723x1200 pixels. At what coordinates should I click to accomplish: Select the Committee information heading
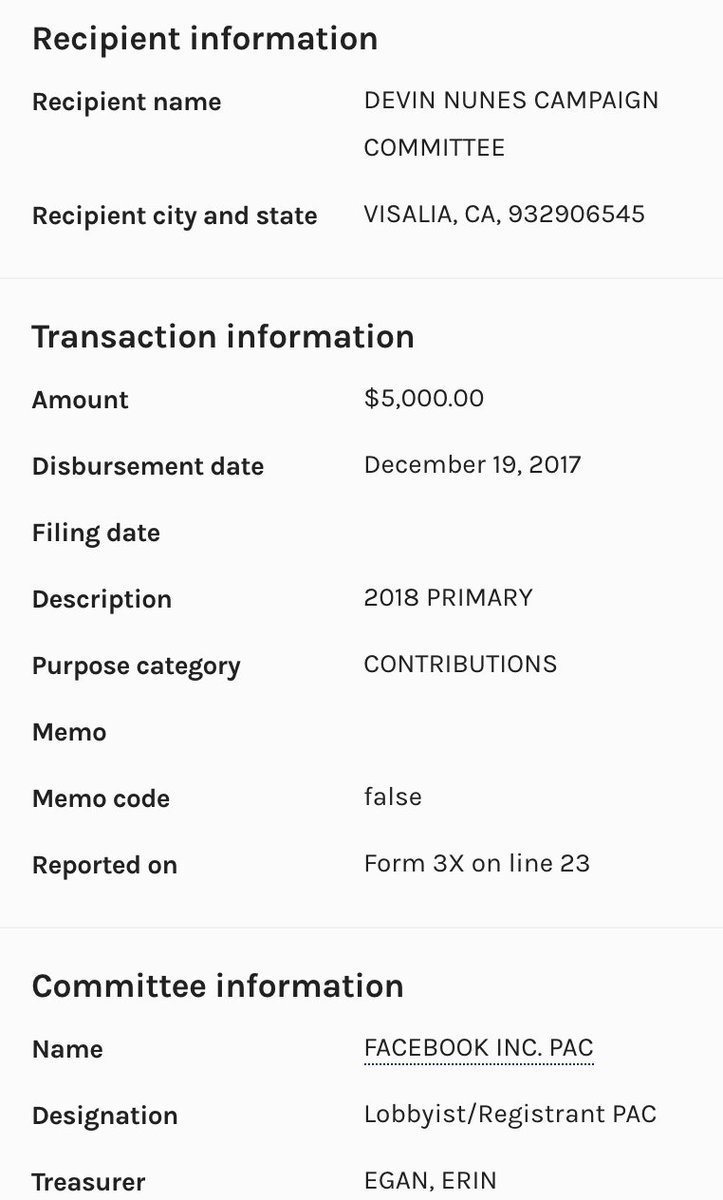tap(218, 986)
